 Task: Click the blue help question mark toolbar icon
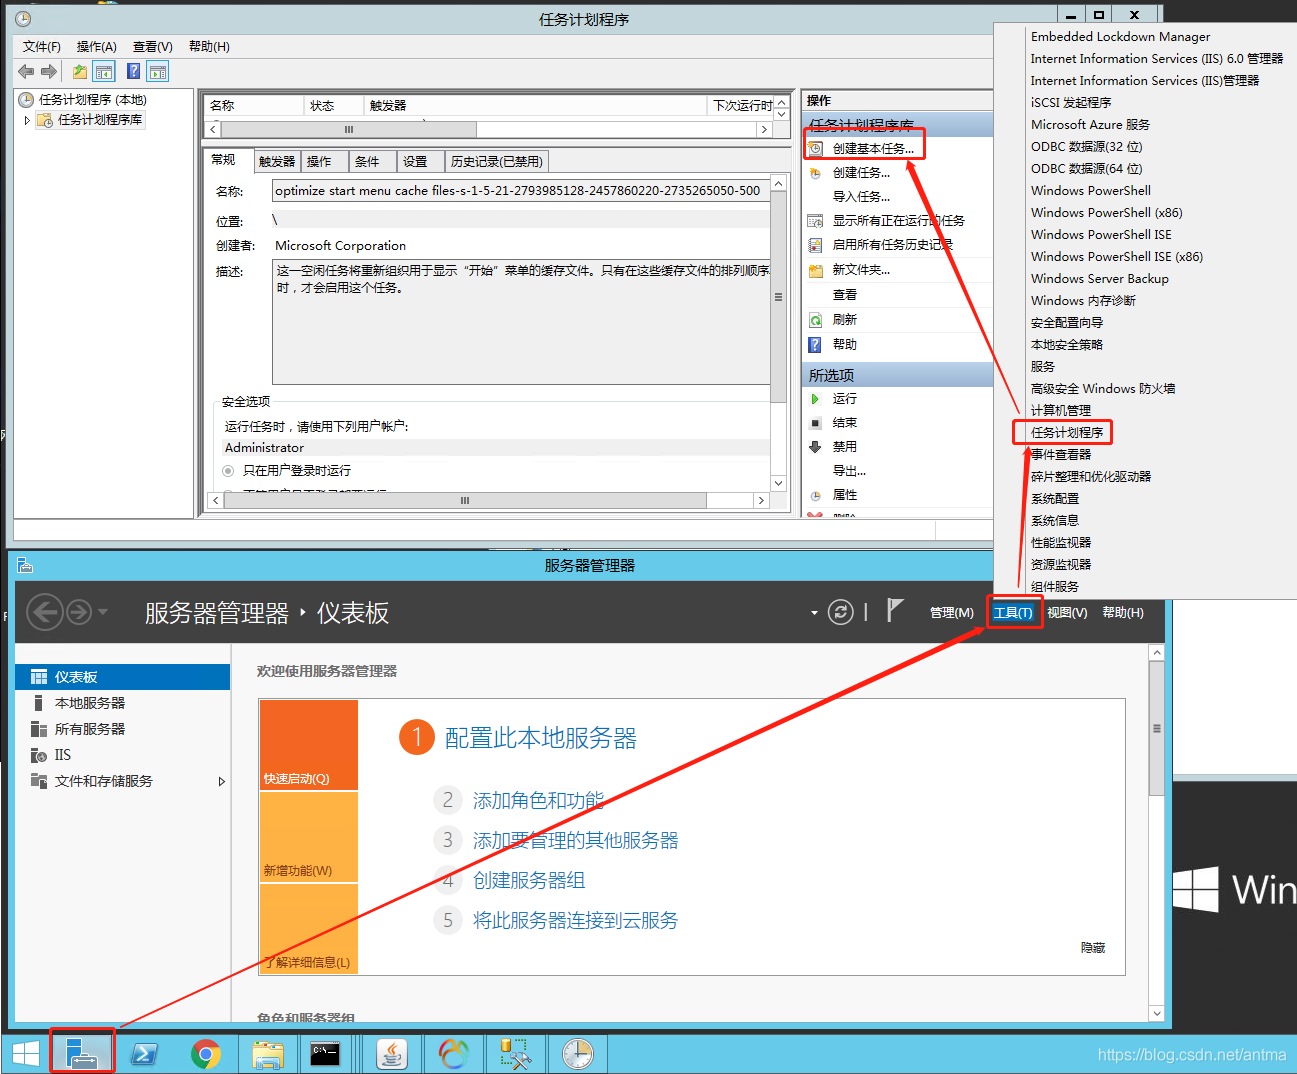click(x=133, y=71)
